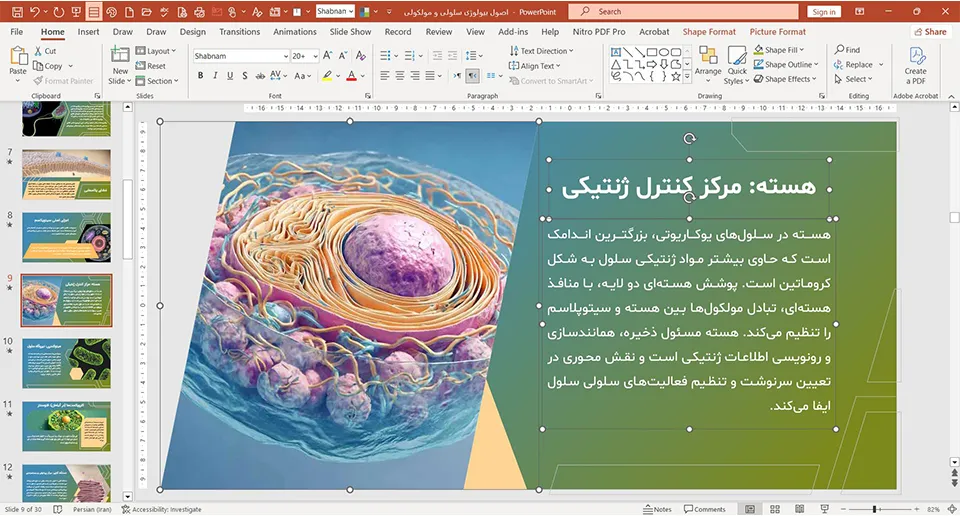Click the Save icon in quick access toolbar

[x=17, y=12]
